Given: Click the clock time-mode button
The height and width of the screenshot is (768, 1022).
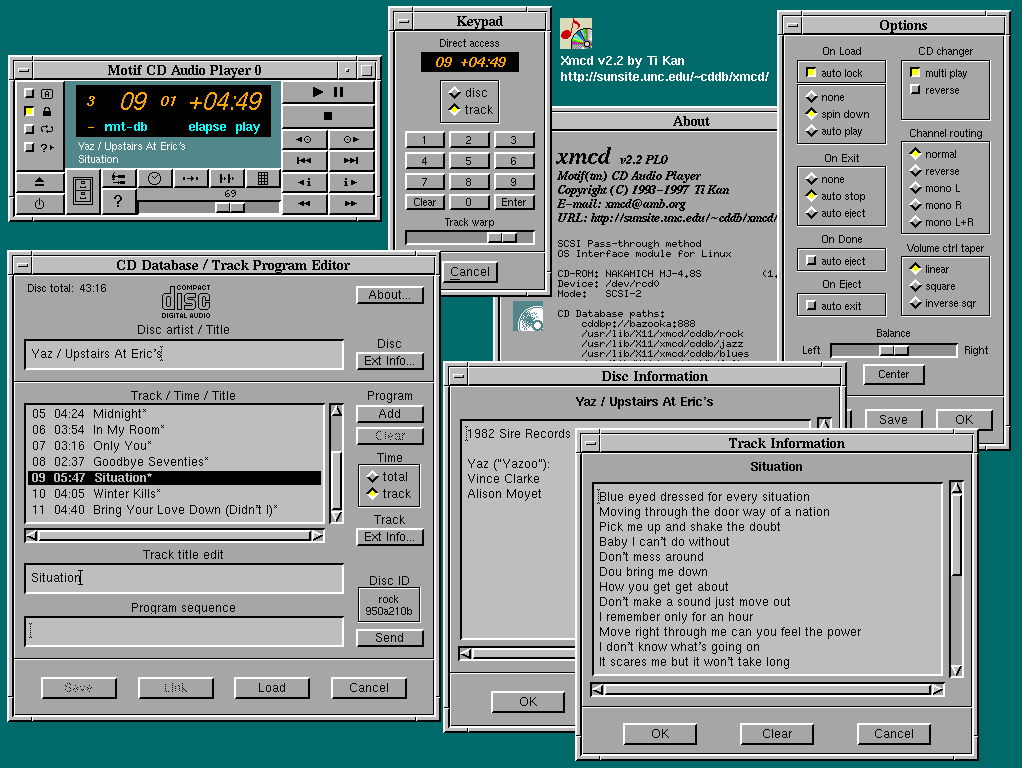Looking at the screenshot, I should point(154,179).
